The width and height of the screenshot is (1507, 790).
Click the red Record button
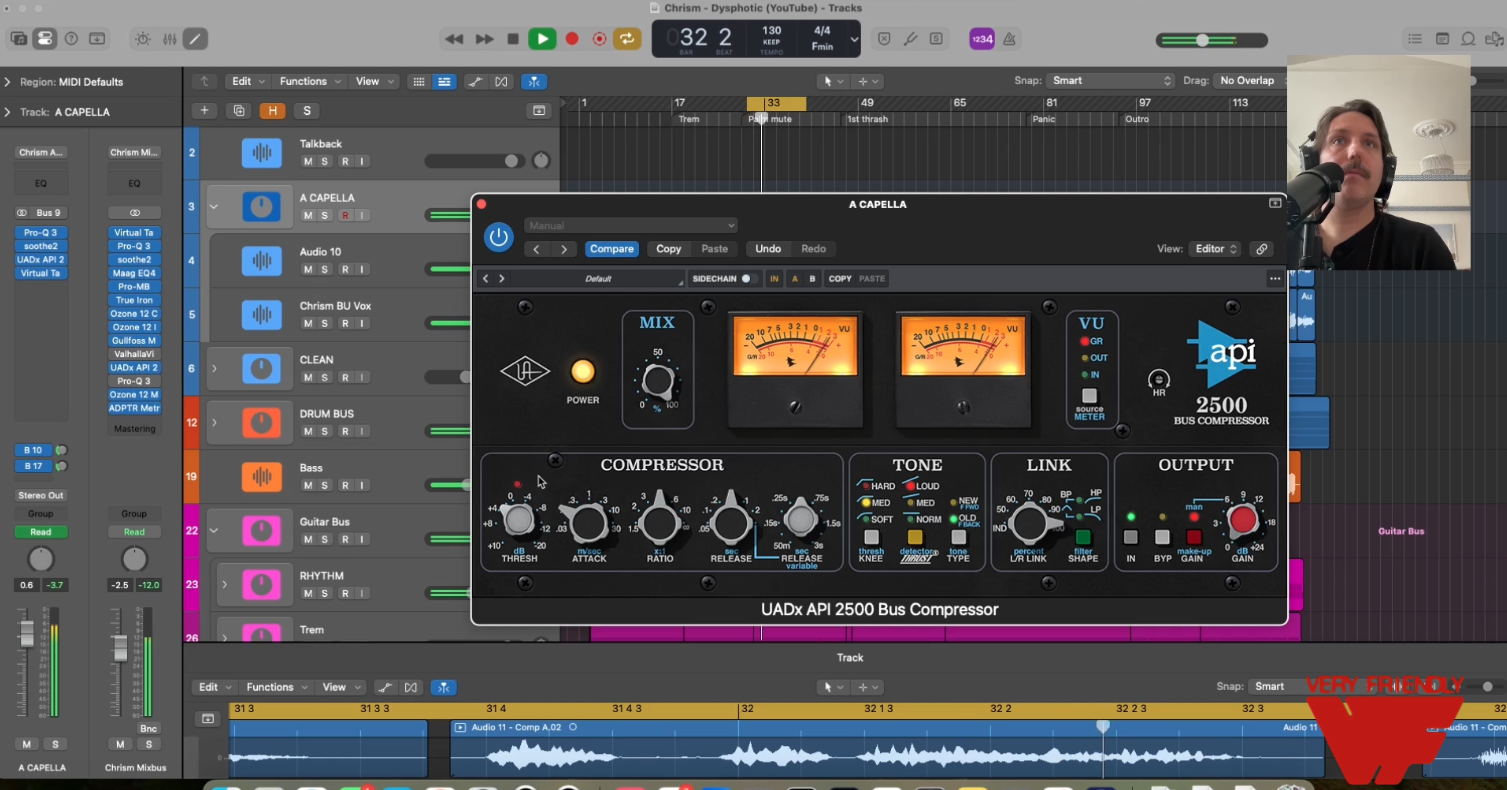pos(572,39)
